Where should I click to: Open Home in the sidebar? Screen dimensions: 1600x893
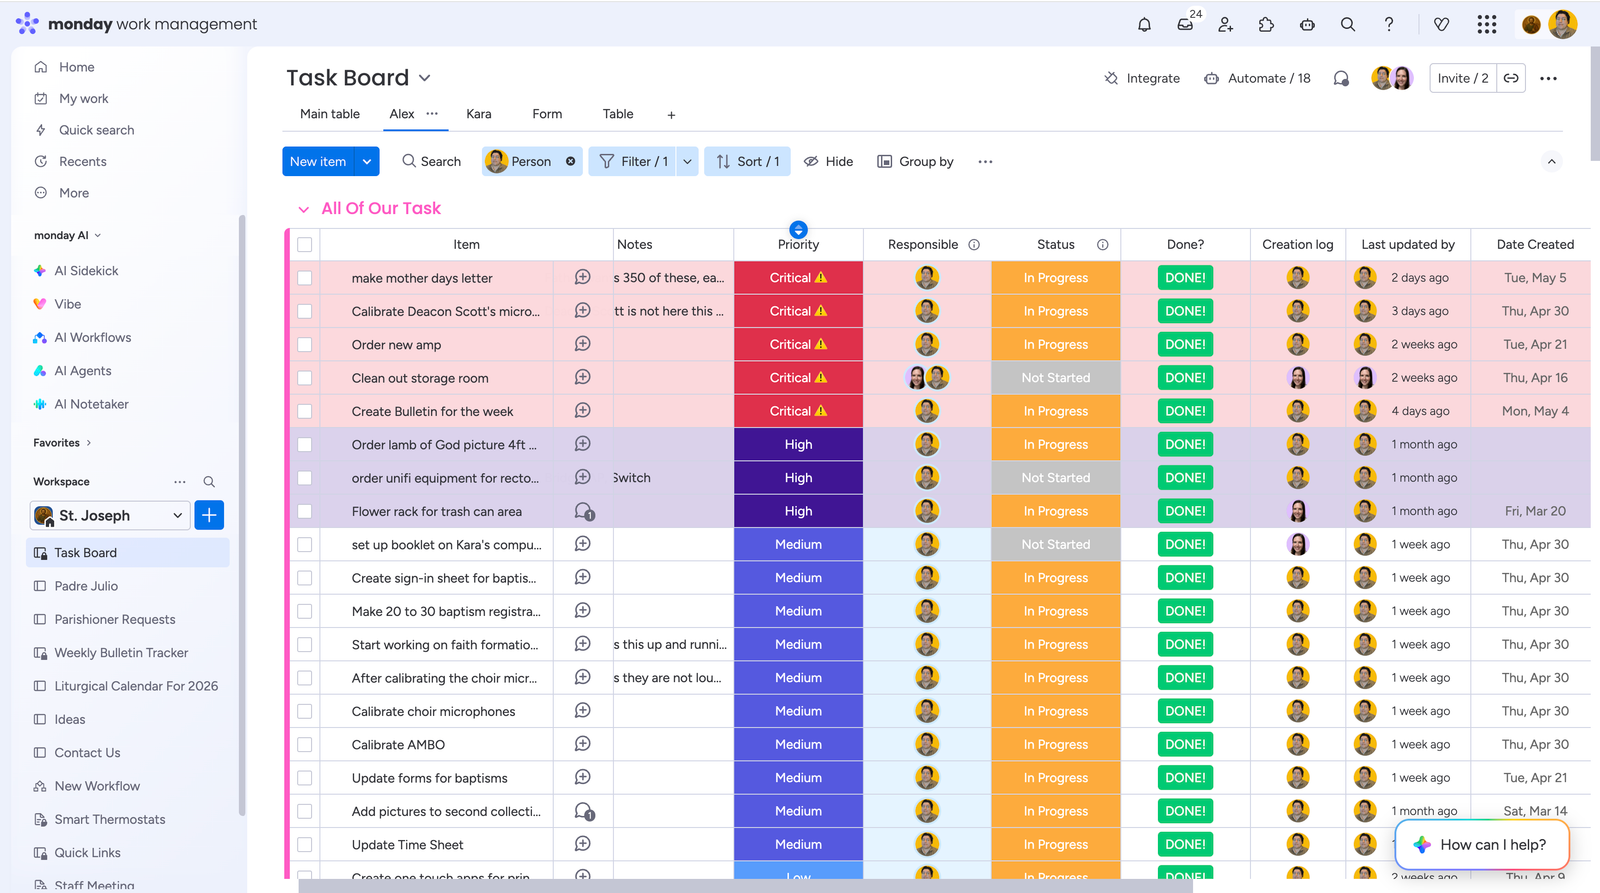click(76, 67)
